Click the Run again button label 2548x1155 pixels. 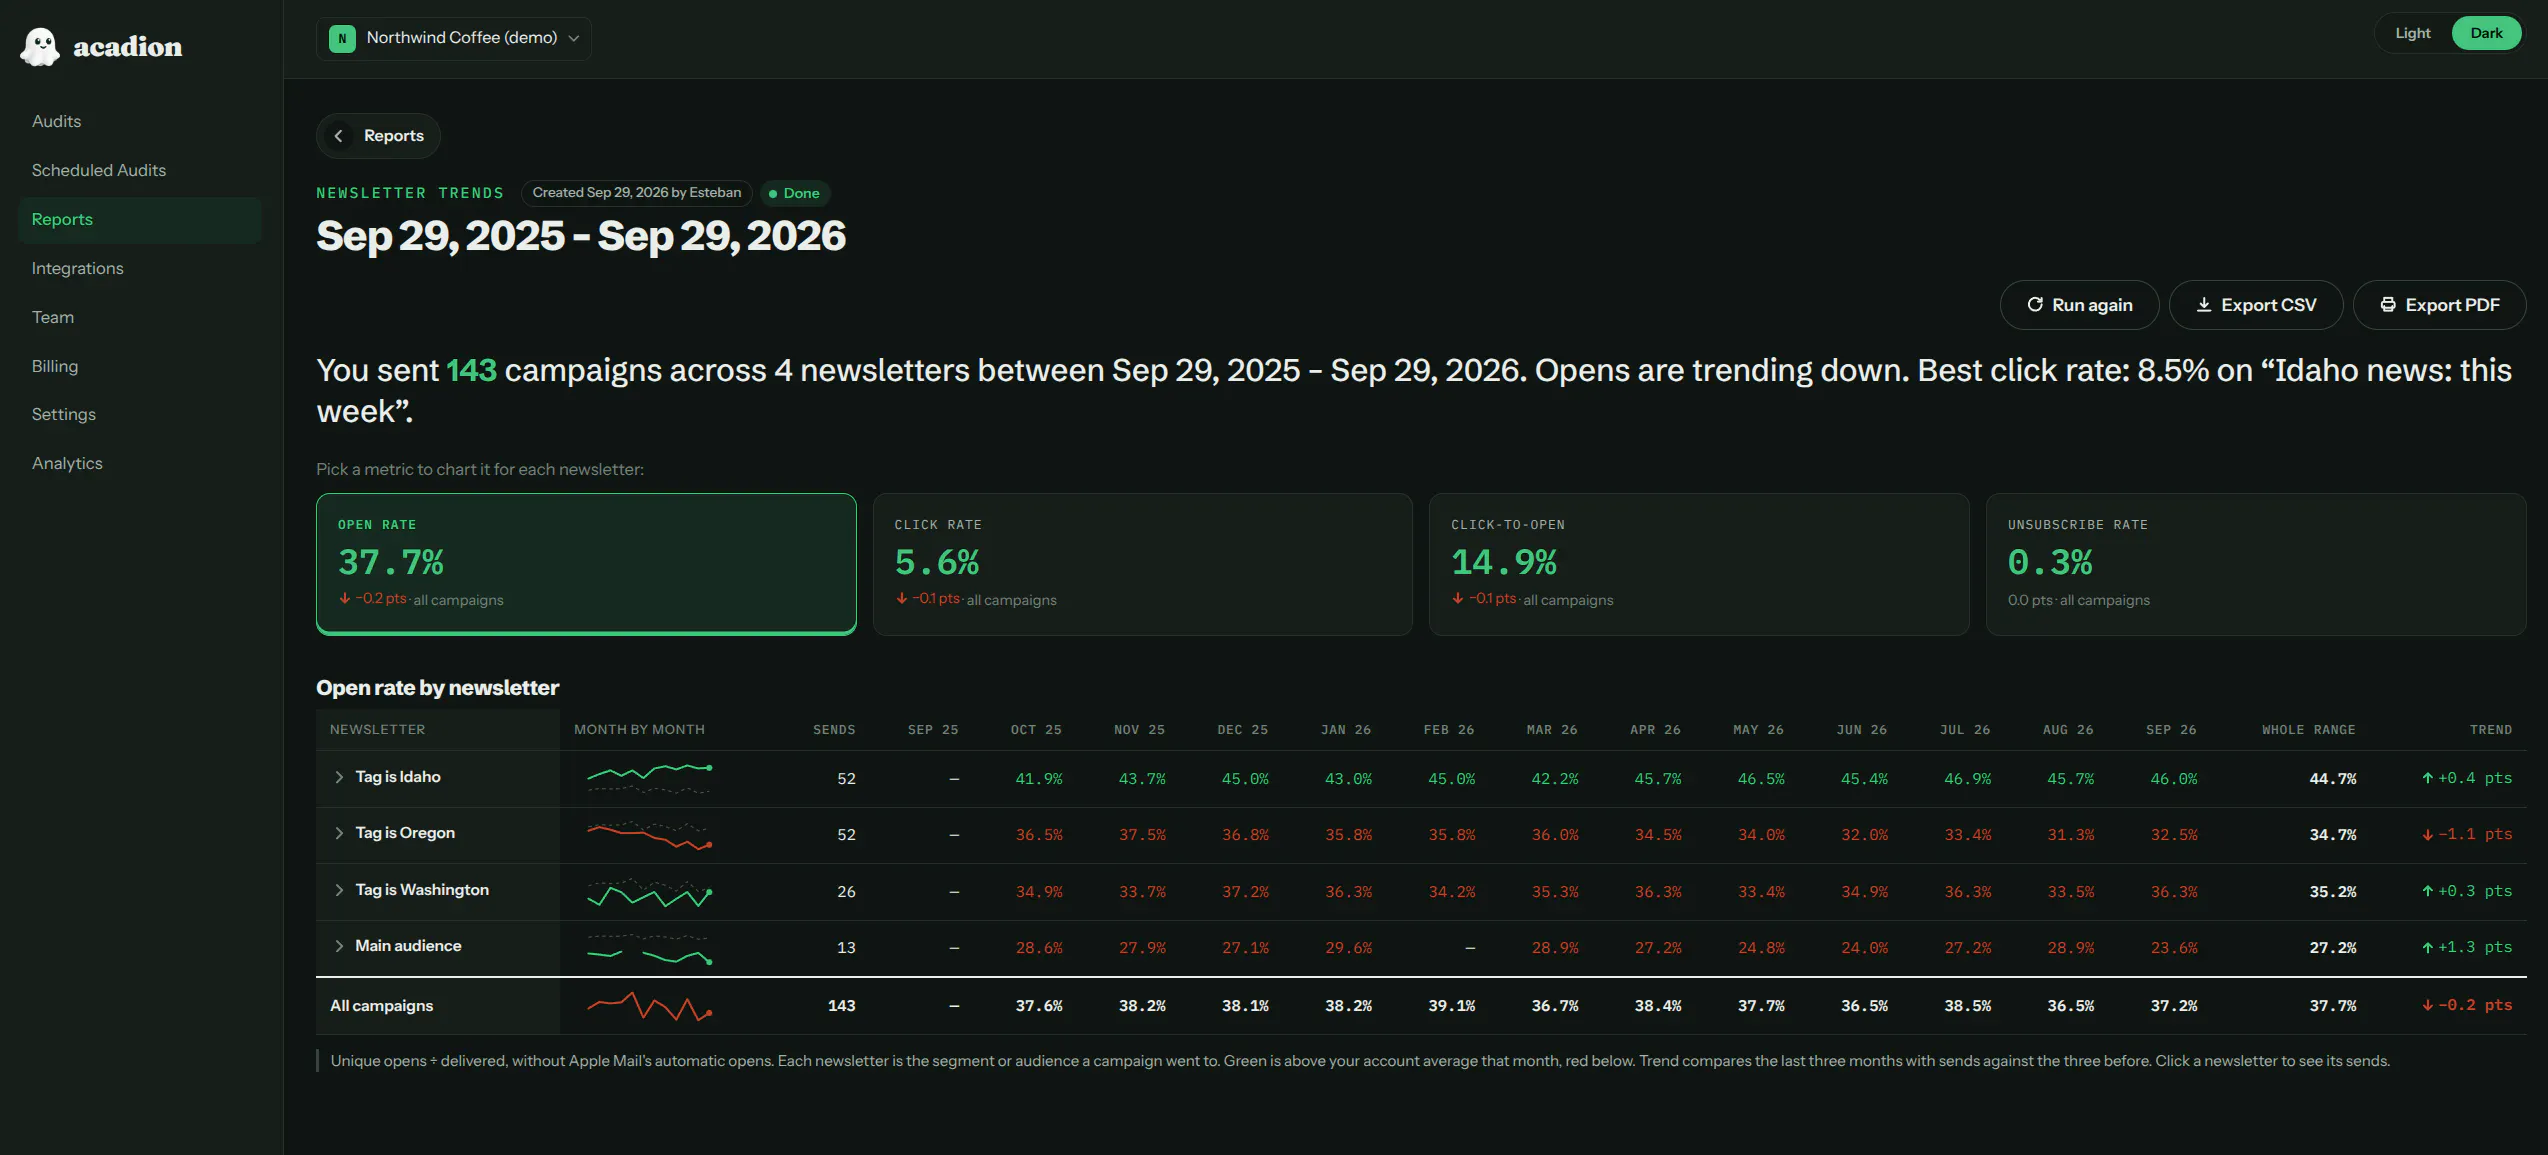(x=2092, y=305)
